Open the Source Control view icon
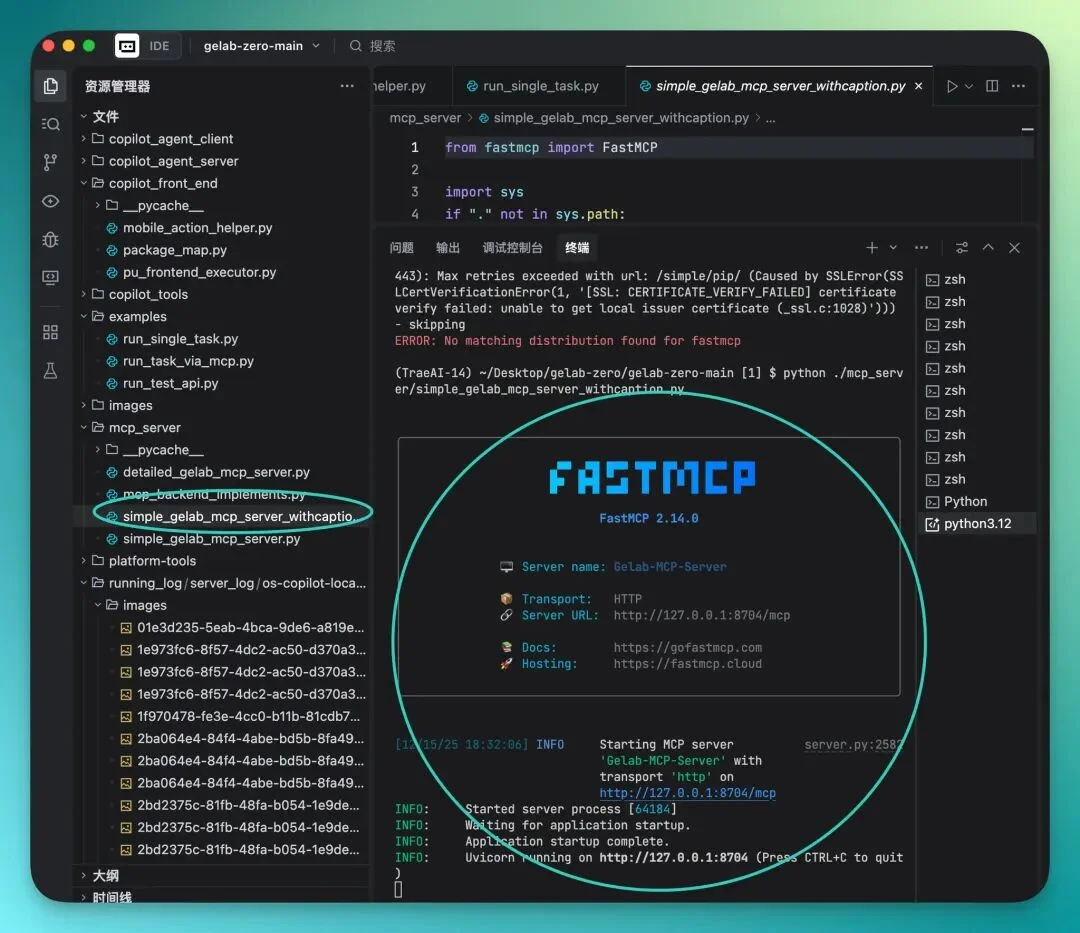 50,162
